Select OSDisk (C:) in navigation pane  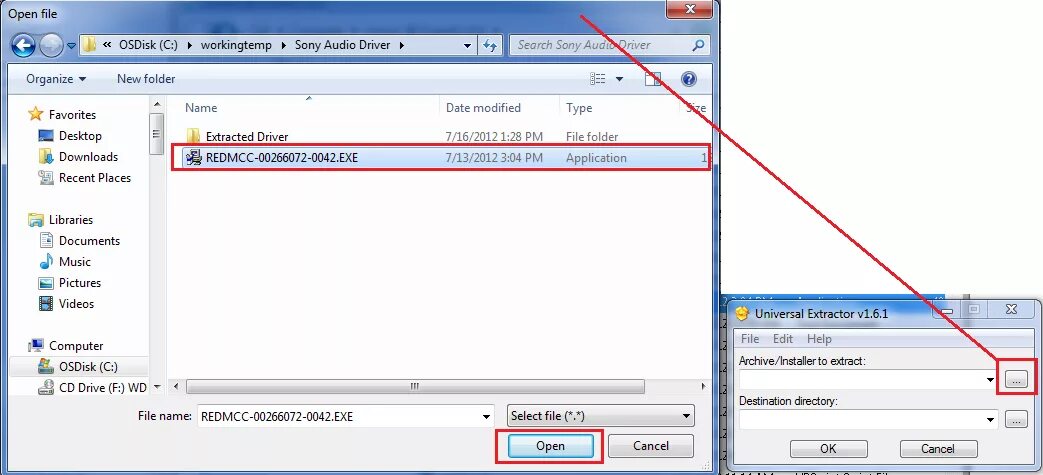coord(88,367)
